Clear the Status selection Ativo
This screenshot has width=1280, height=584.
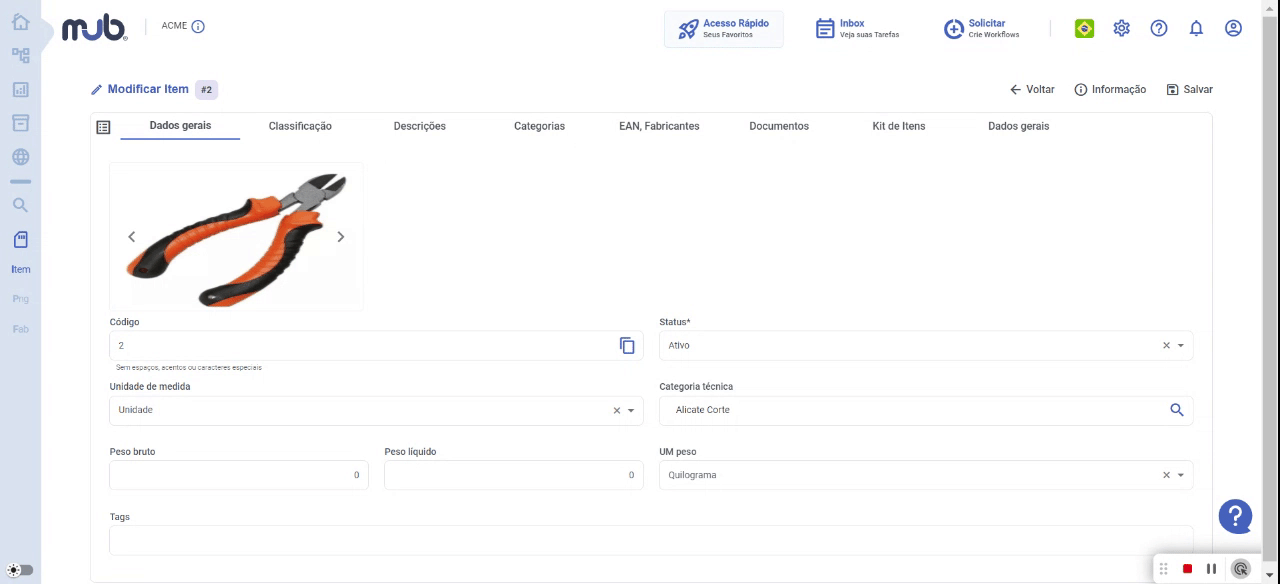[1166, 345]
